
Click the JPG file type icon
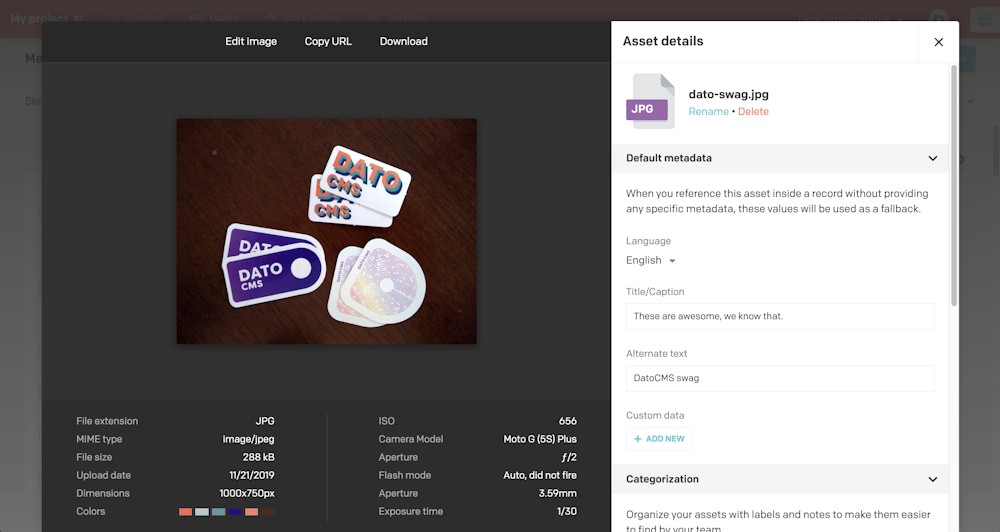648,102
